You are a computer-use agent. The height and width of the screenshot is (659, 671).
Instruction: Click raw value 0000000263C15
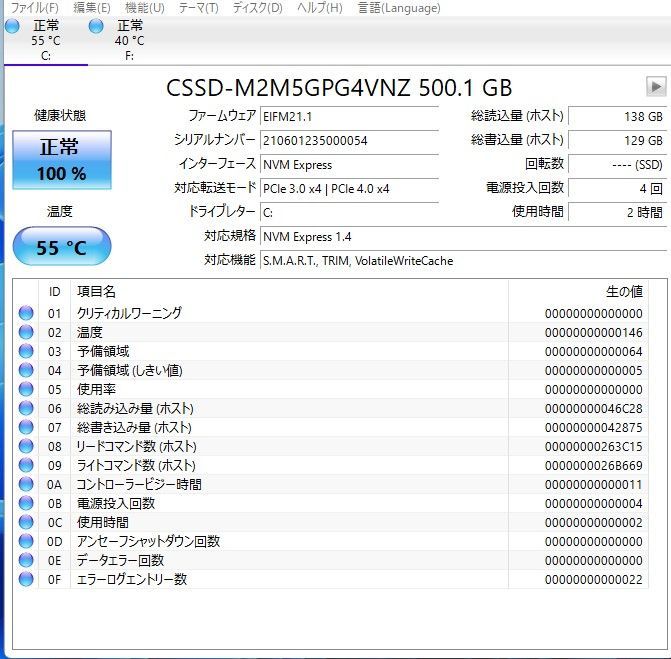(594, 447)
